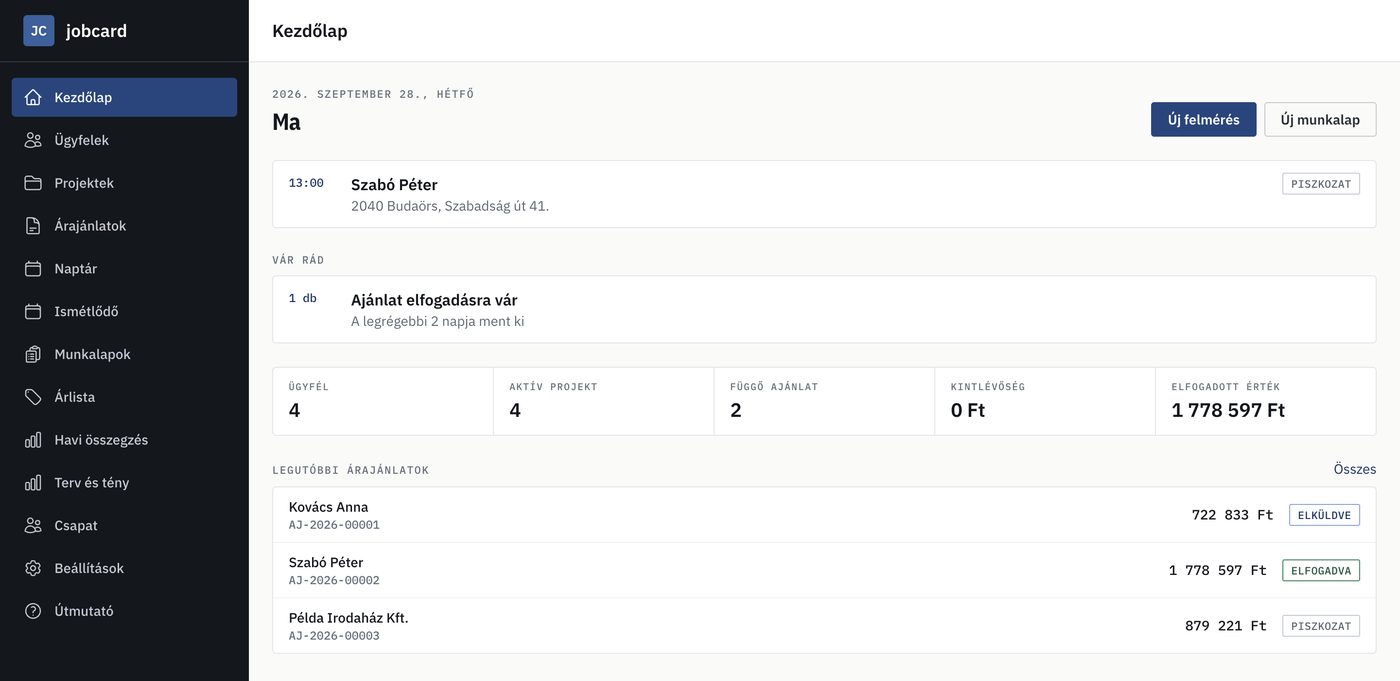Viewport: 1400px width, 681px height.
Task: Click the Új felmérés button
Action: [x=1203, y=119]
